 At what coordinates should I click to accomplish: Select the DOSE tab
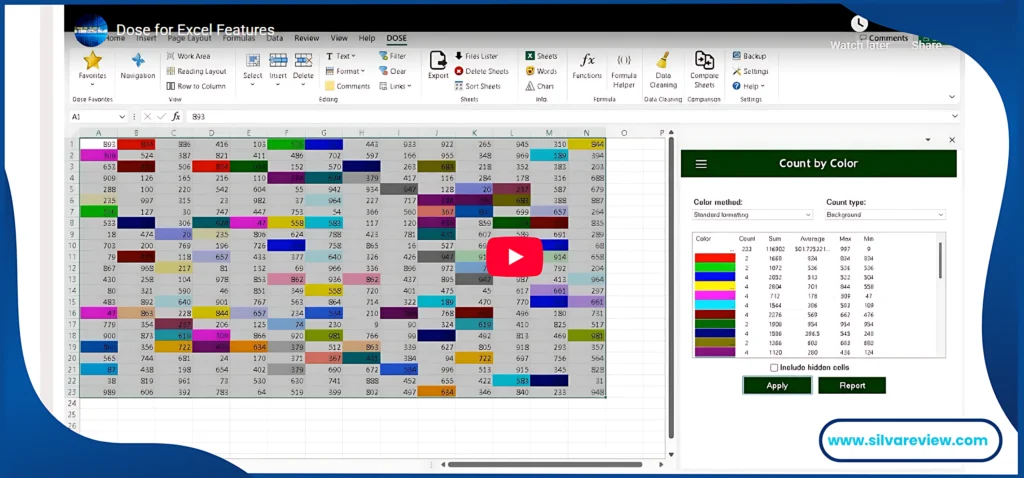point(396,39)
